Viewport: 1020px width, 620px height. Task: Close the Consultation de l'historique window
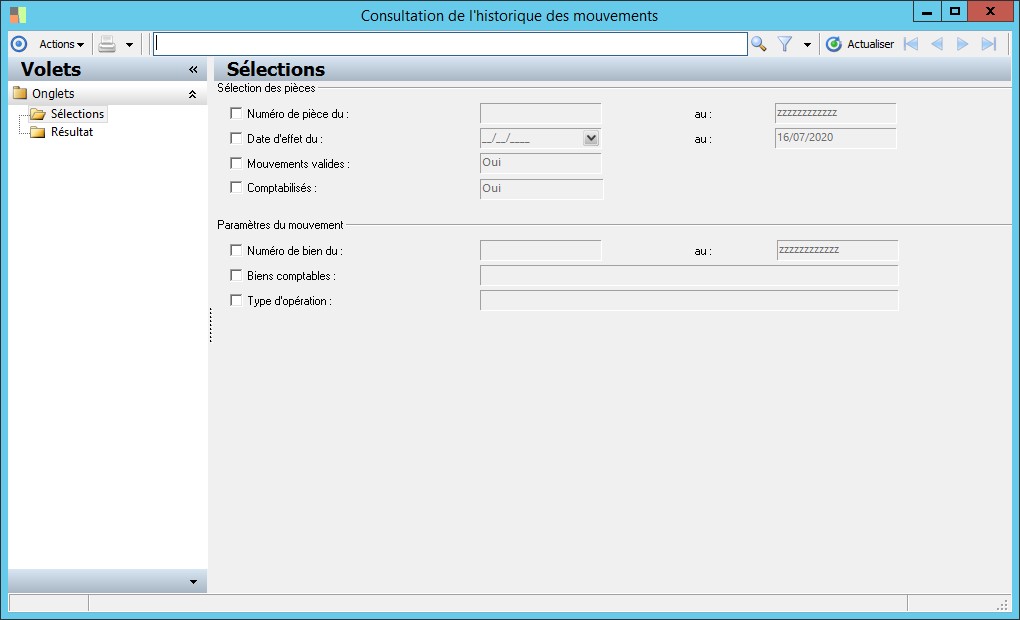[x=990, y=12]
